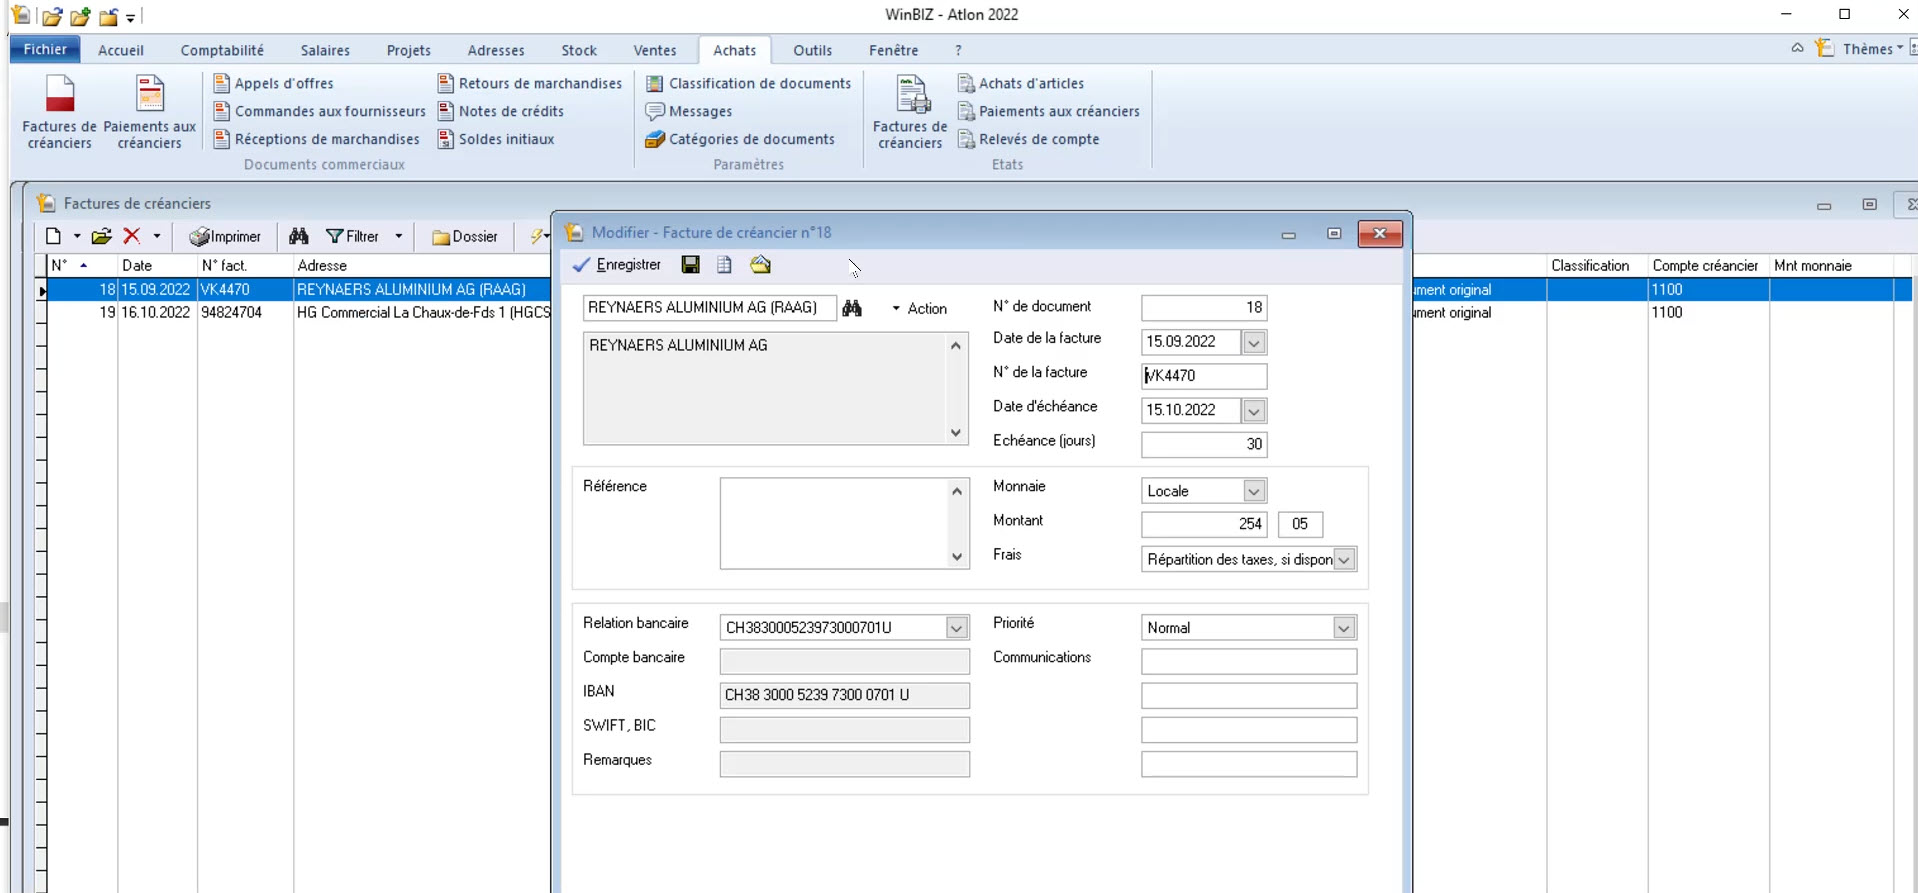Click the WinBIZ open folder quick access icon
Image resolution: width=1918 pixels, height=893 pixels.
coord(52,16)
